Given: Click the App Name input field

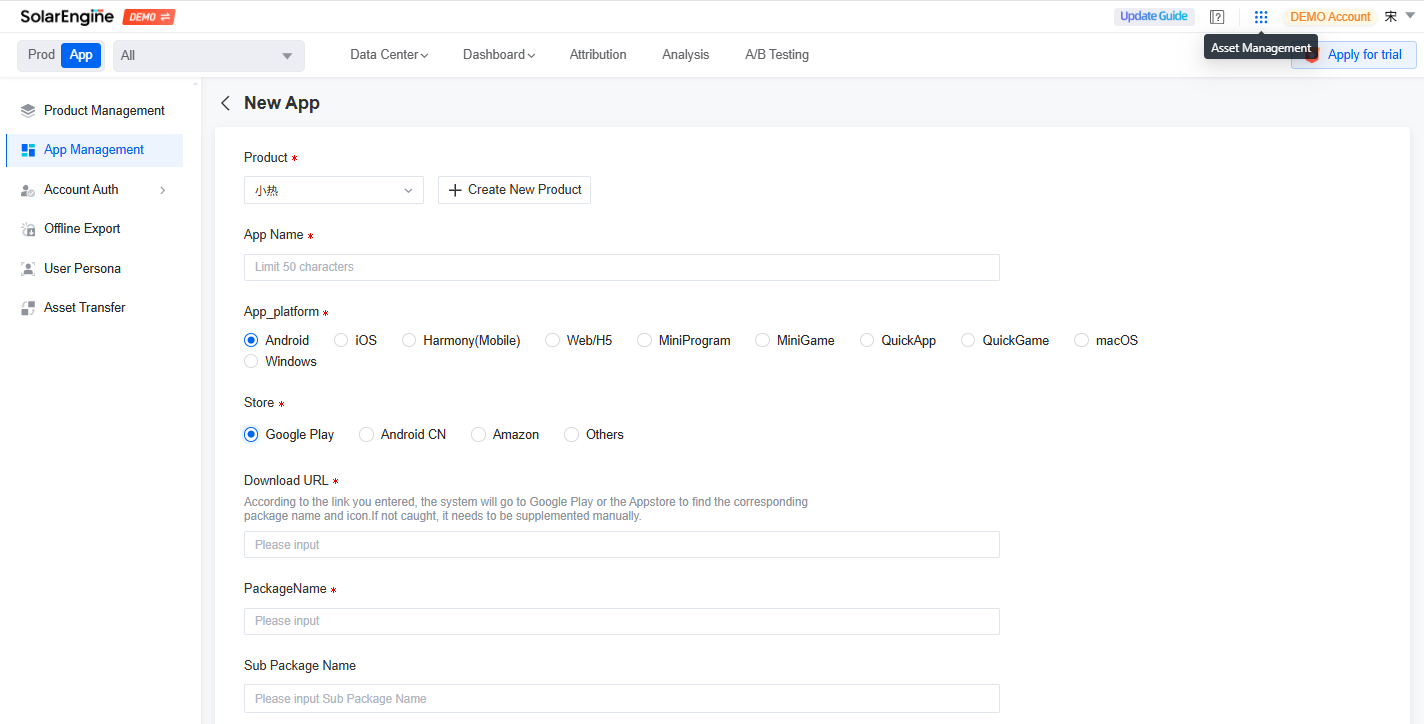Looking at the screenshot, I should 621,267.
